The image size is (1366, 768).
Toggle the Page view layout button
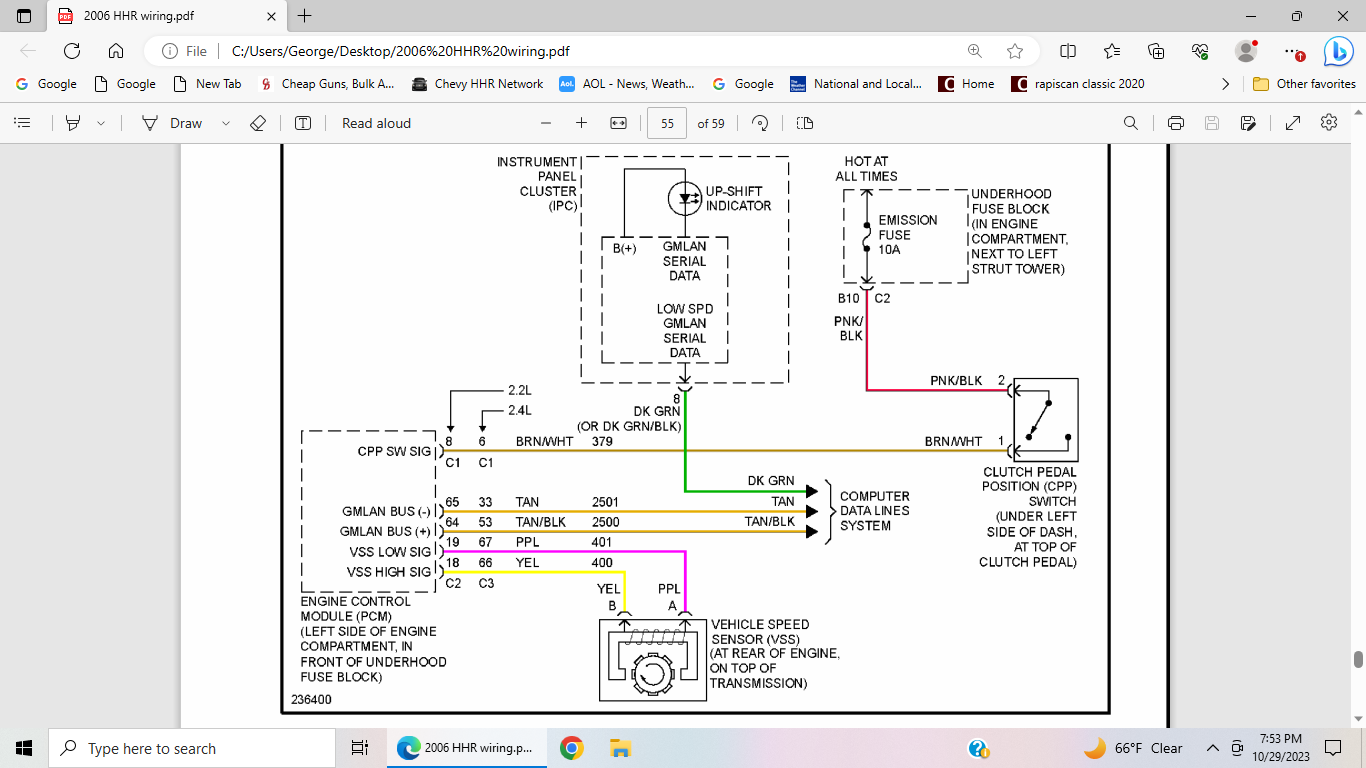805,123
